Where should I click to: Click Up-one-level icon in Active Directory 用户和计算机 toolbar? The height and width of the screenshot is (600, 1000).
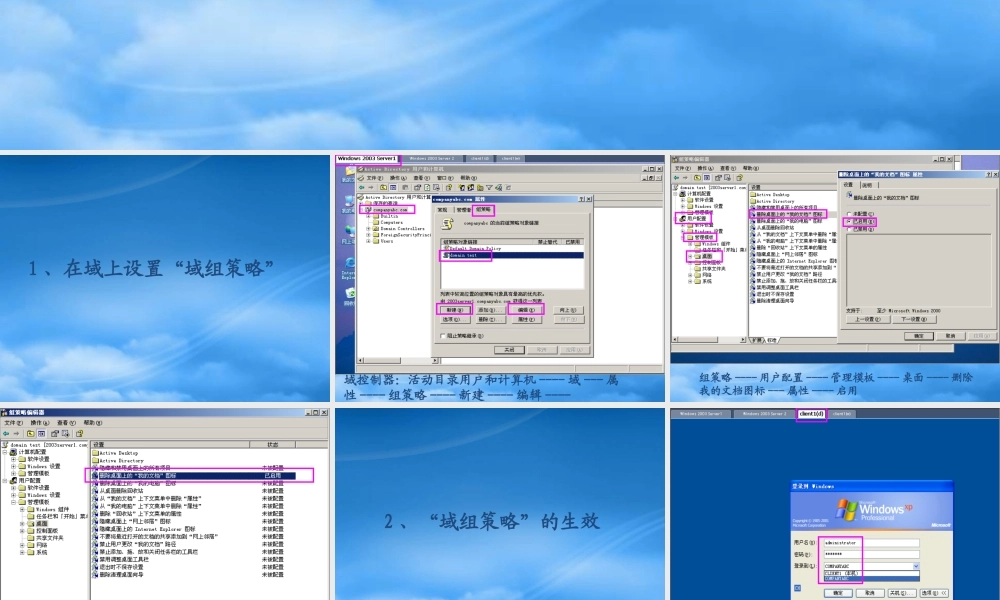point(383,187)
